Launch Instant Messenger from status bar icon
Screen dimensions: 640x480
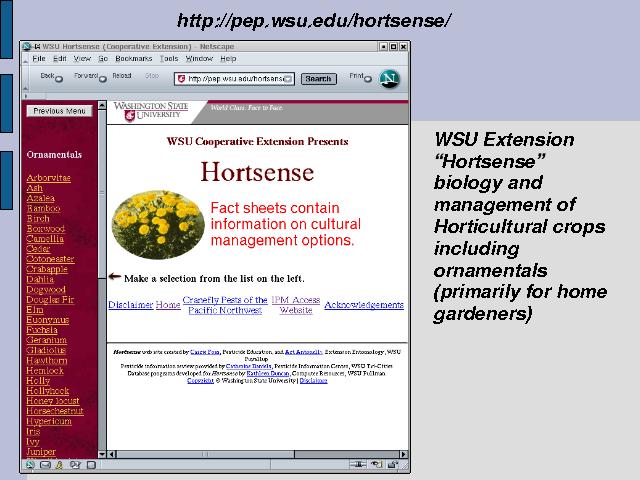[60, 464]
